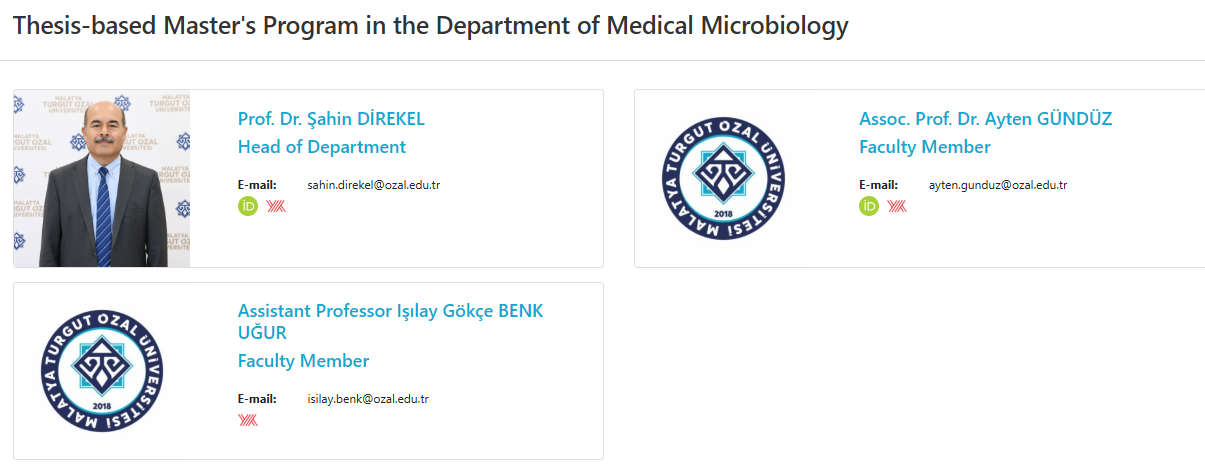Click Faculty Member under Ayten GÜNDÜZ

point(924,147)
